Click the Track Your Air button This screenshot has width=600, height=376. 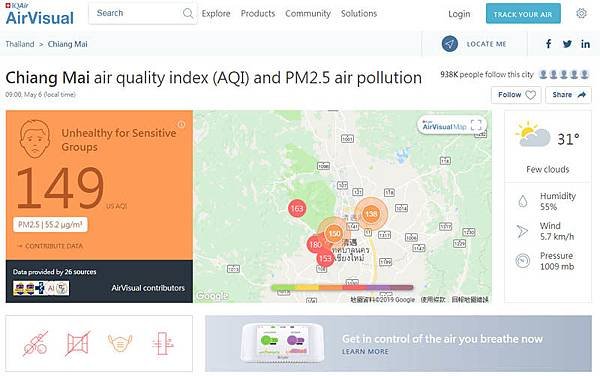(x=523, y=14)
